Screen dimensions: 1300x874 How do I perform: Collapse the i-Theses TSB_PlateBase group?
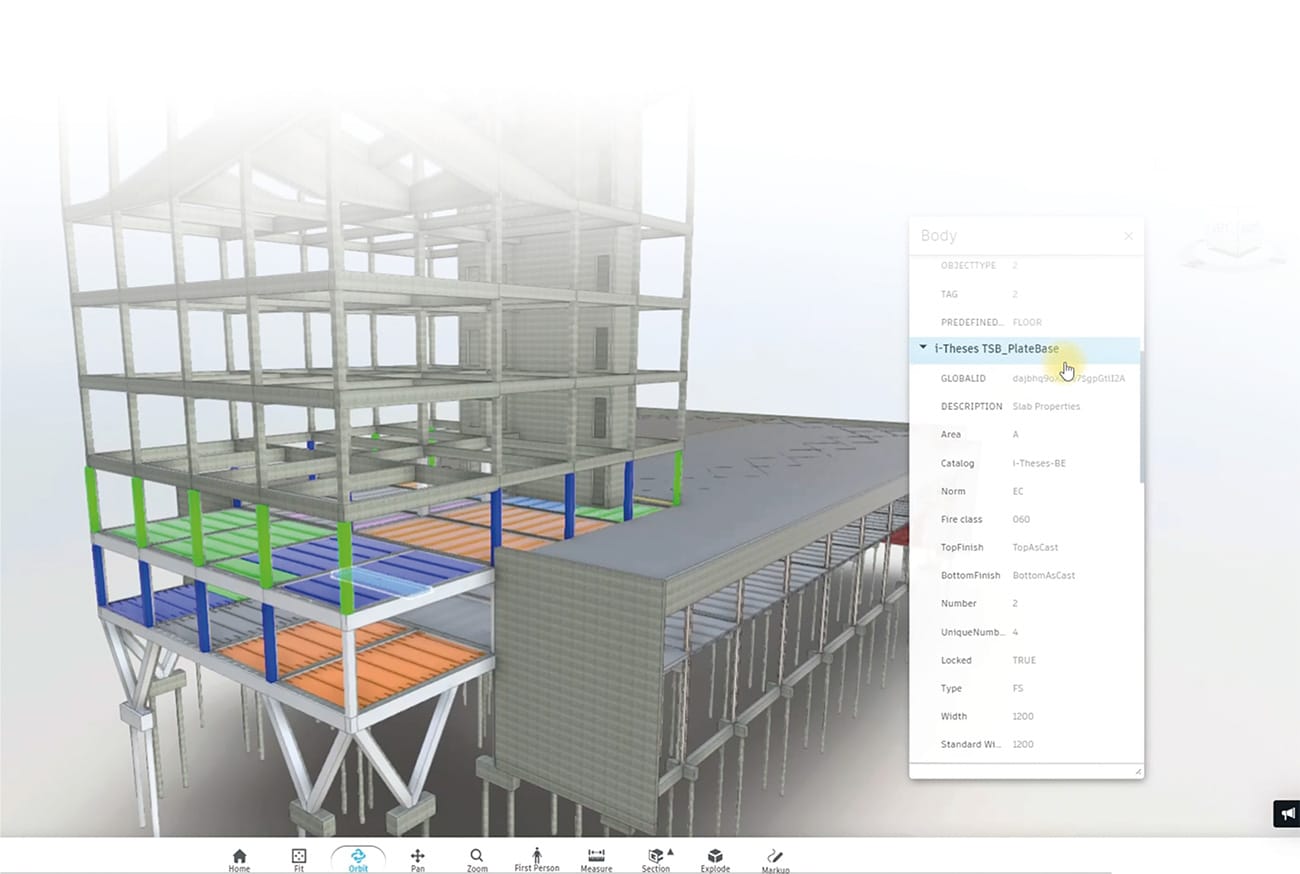[x=923, y=348]
